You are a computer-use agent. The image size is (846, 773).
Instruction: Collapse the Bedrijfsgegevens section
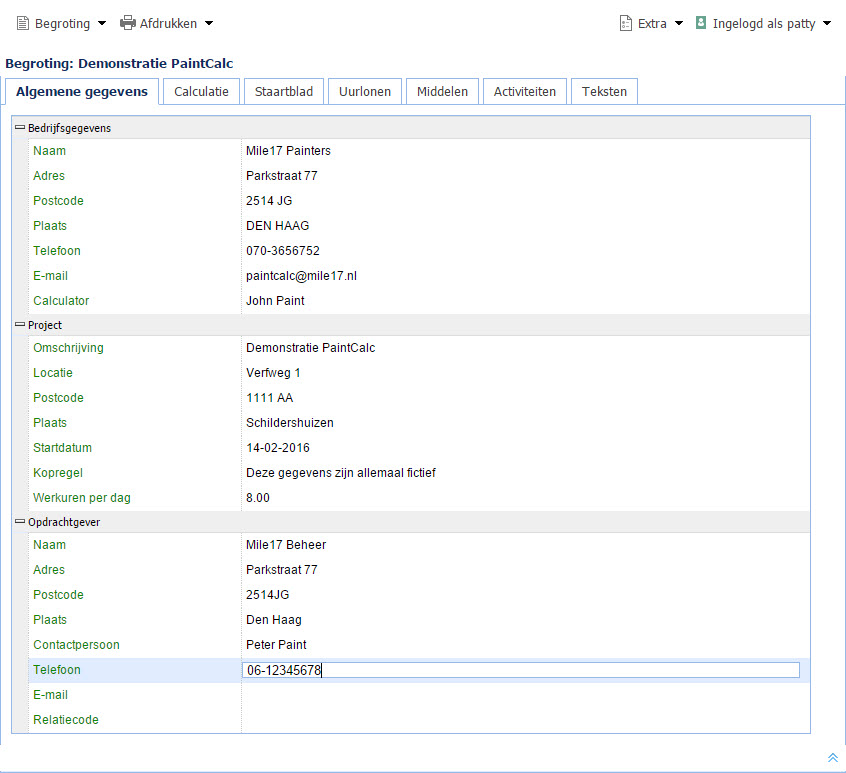point(20,128)
